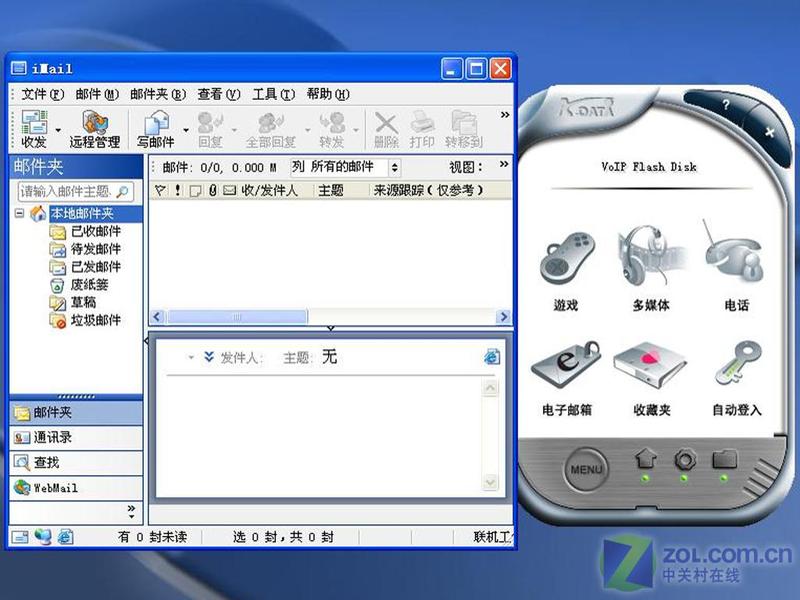Click the priority exclamation column header

[178, 190]
